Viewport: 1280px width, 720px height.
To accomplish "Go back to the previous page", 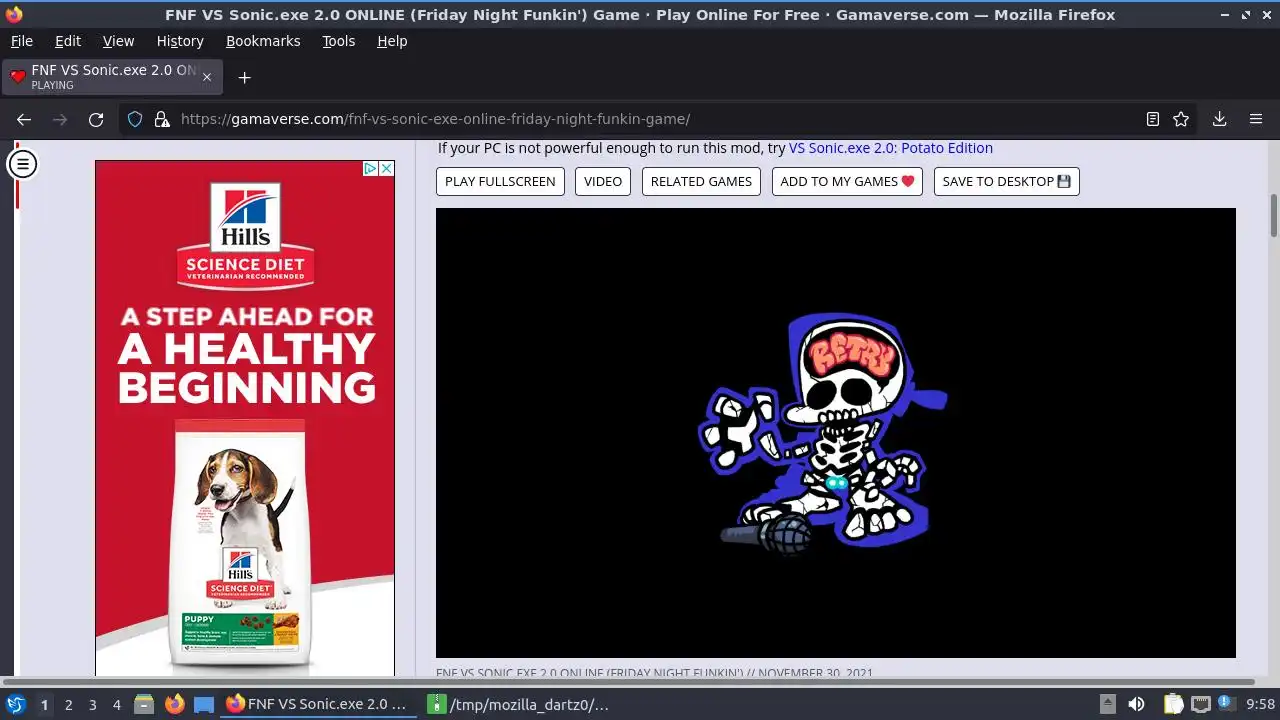I will point(24,119).
